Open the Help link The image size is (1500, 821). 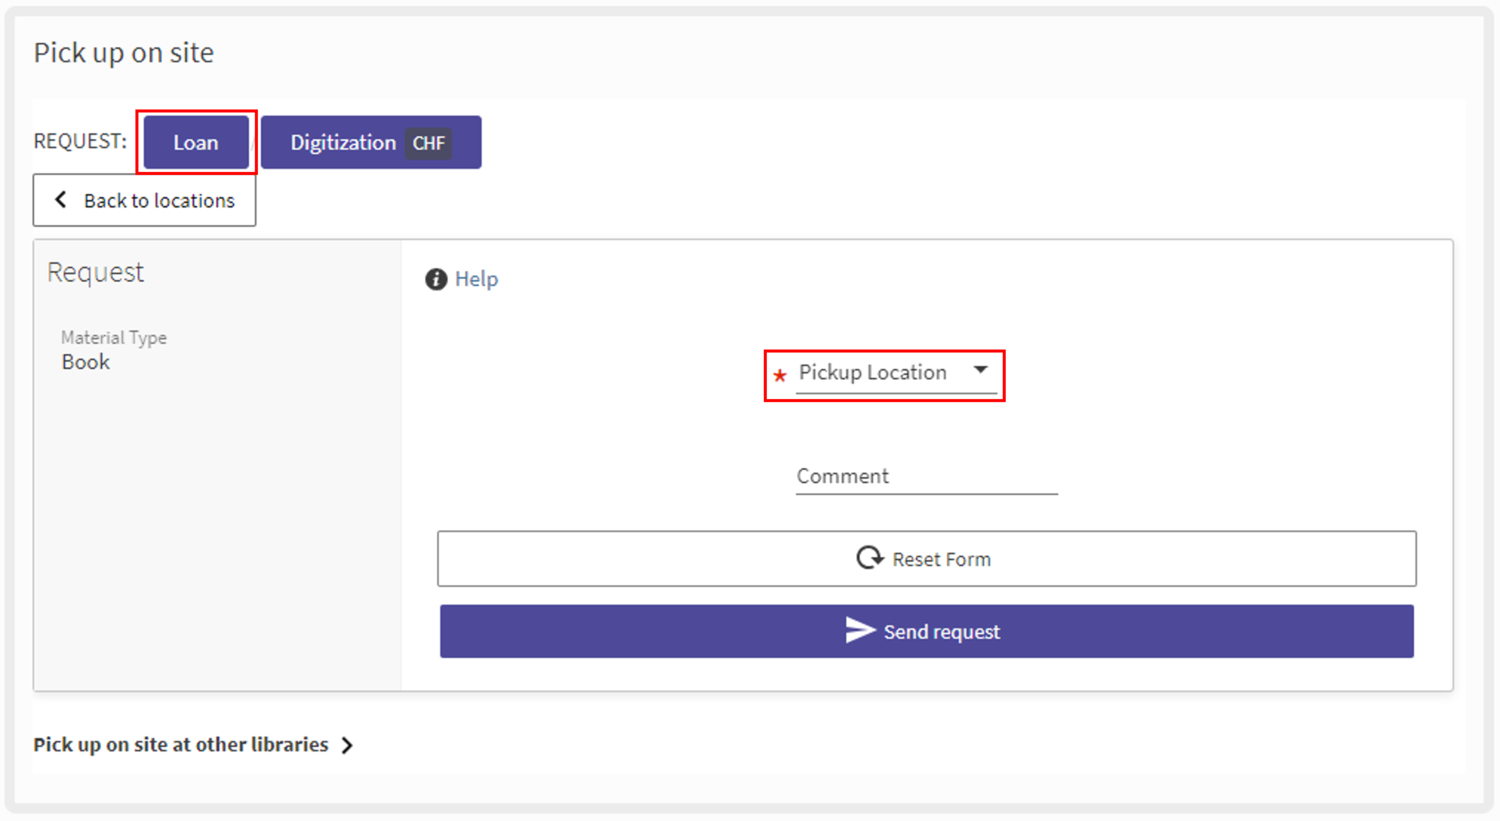pyautogui.click(x=476, y=279)
